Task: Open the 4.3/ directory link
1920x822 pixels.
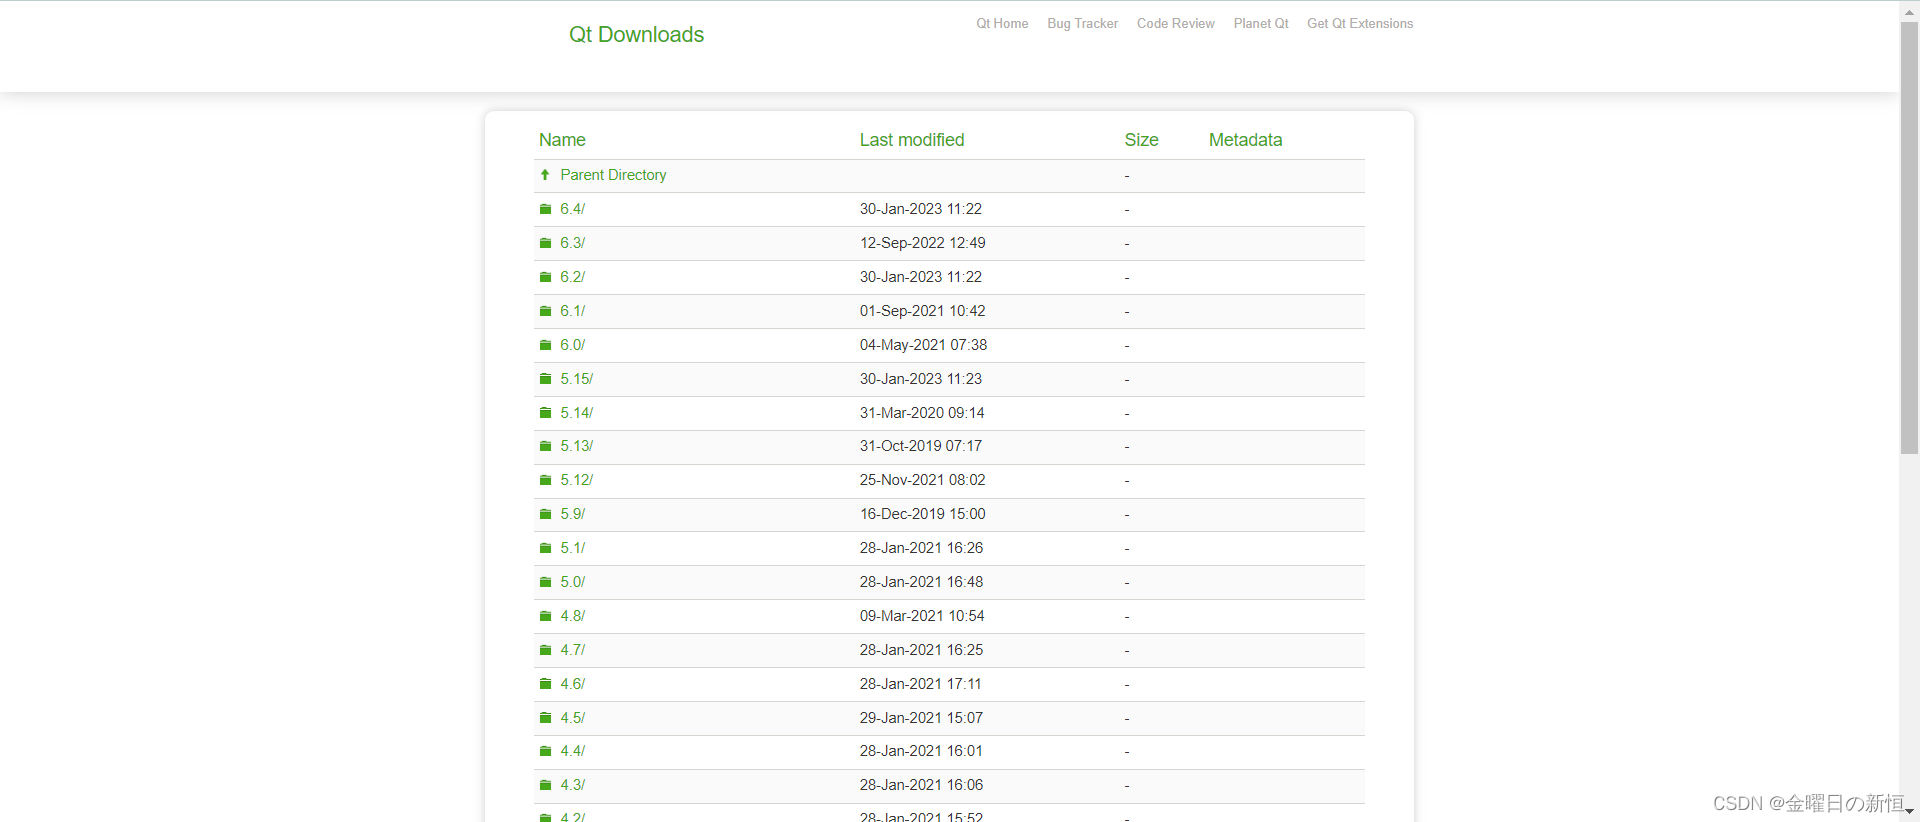Action: pos(573,785)
